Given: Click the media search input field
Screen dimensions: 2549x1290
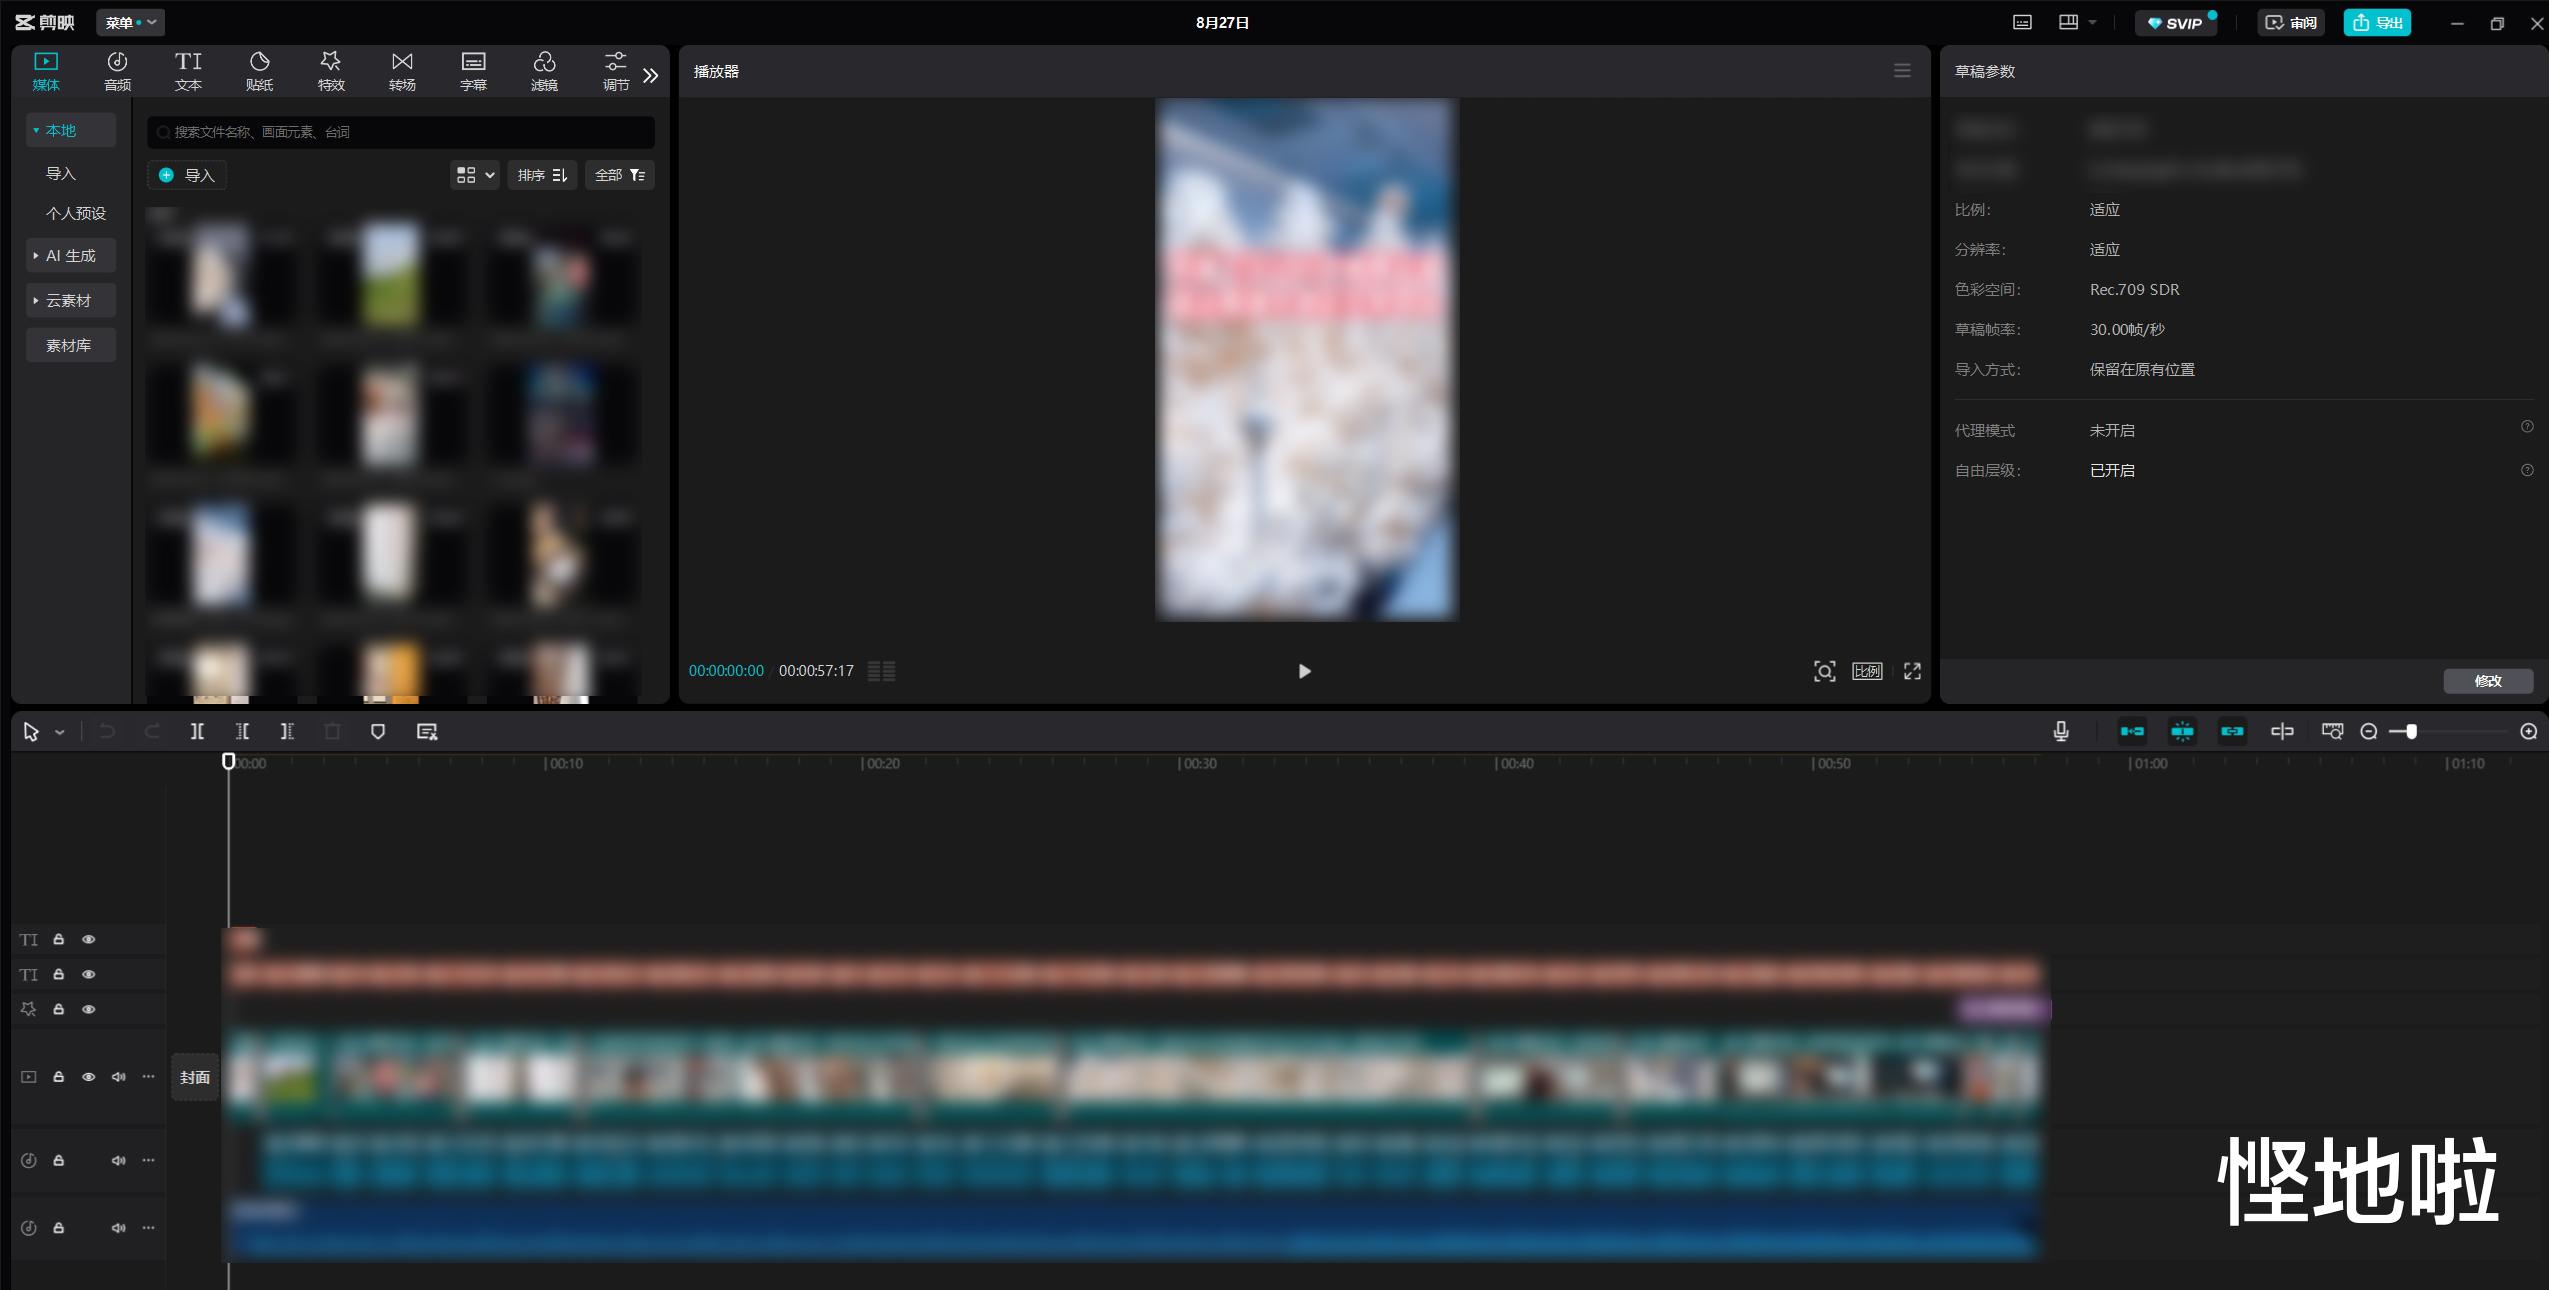Looking at the screenshot, I should point(400,132).
